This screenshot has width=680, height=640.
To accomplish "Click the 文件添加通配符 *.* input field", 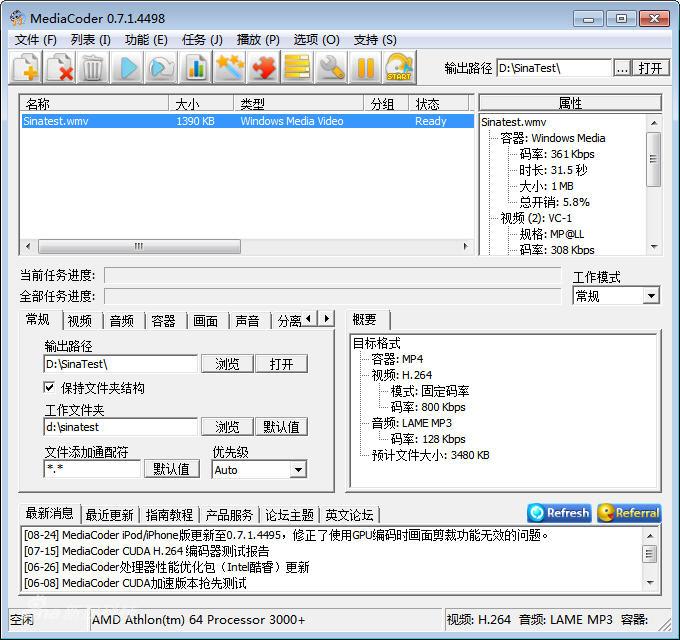I will [x=92, y=469].
